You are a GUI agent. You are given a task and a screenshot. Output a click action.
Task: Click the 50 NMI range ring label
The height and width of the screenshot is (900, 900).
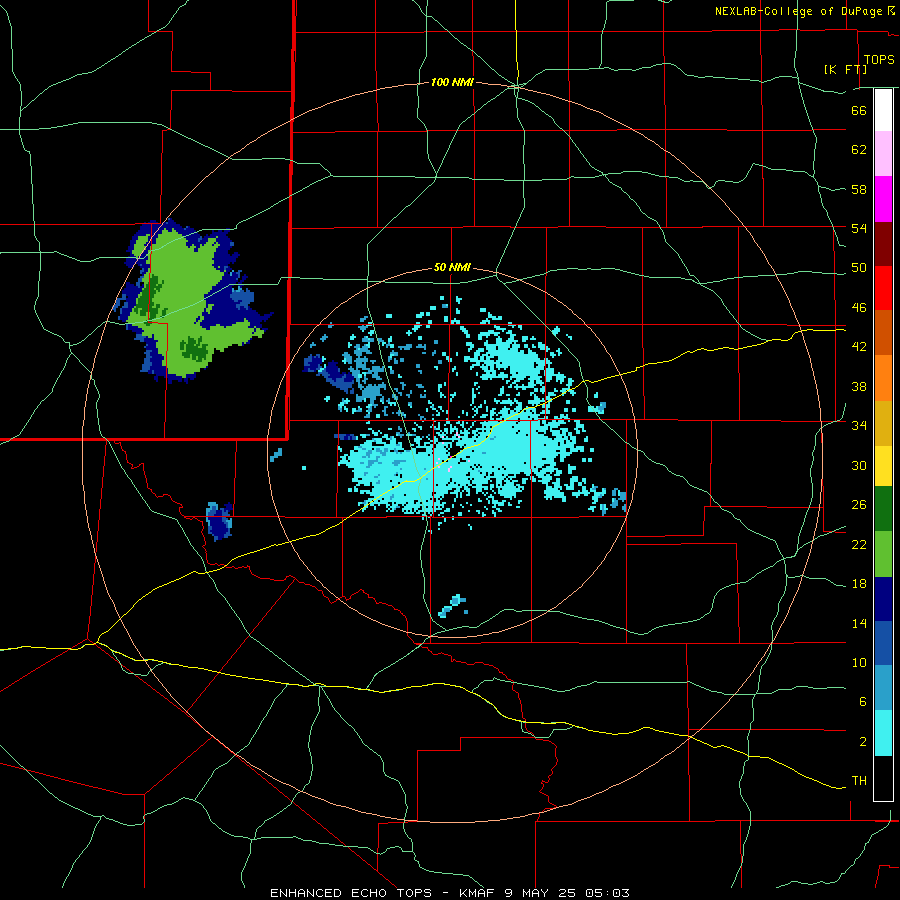[x=452, y=267]
